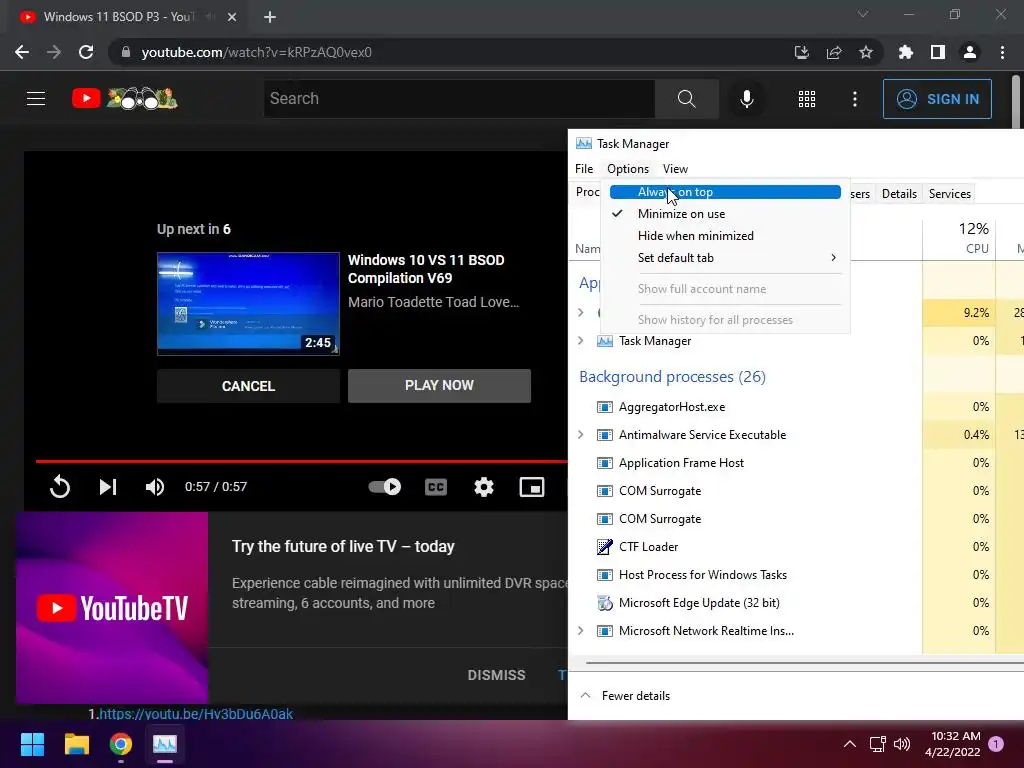1024x768 pixels.
Task: Open the Windows Start menu
Action: pos(32,744)
